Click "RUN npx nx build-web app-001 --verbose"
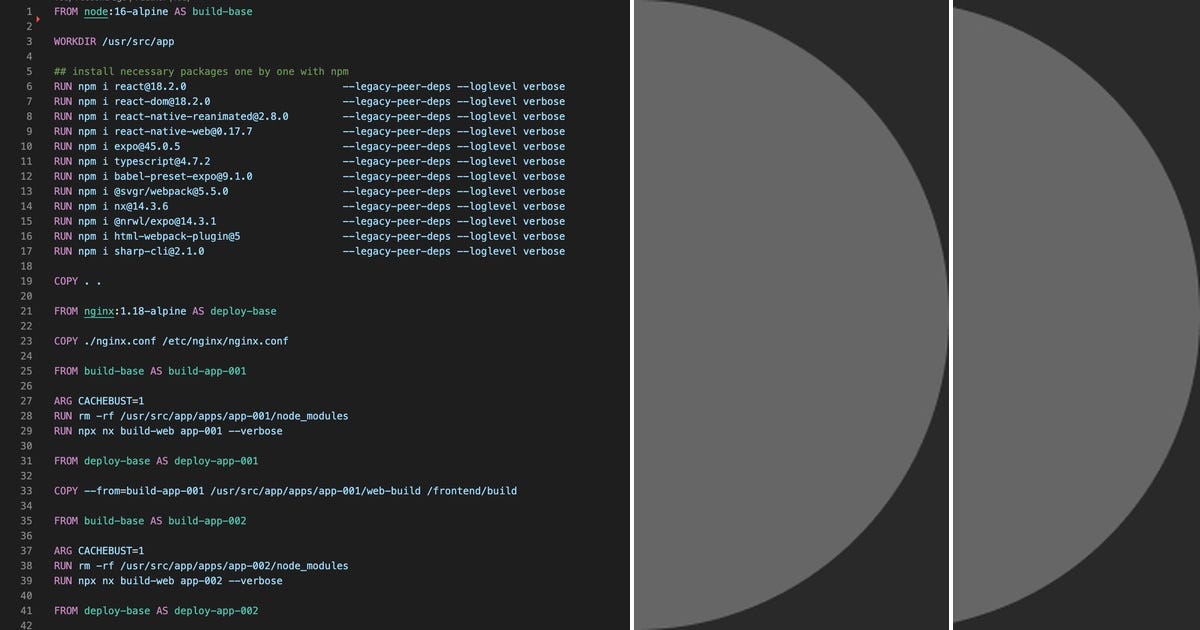Image resolution: width=1200 pixels, height=630 pixels. tap(168, 432)
